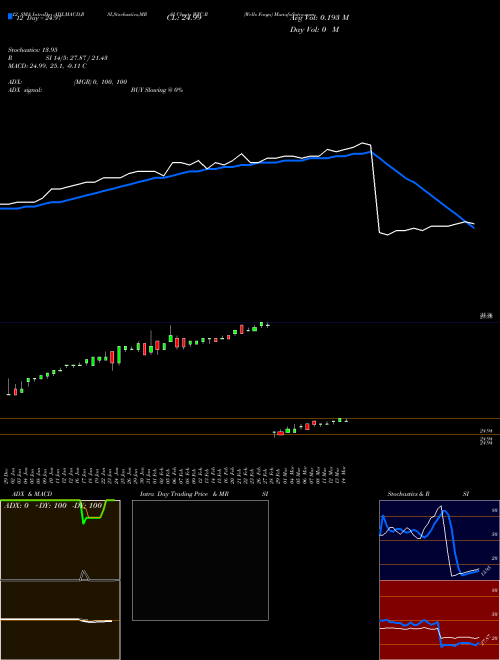Click the "SI 14/5: 27.87 / 21.48" reading
Viewport: 500px width, 660px height.
[77, 58]
